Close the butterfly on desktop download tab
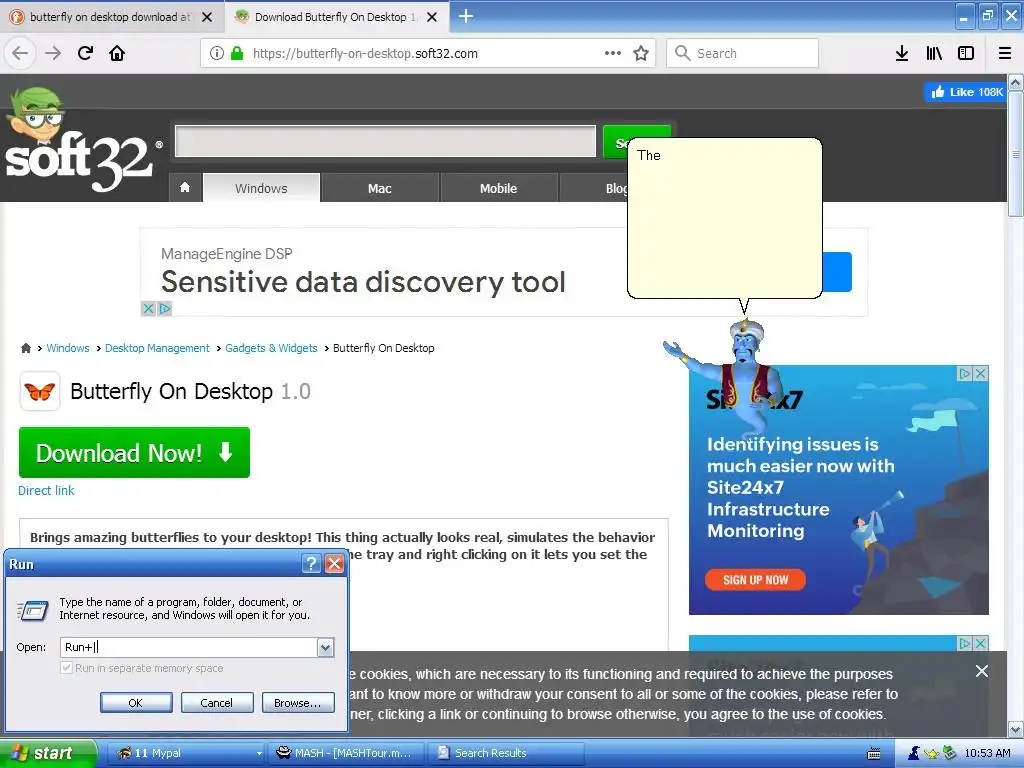This screenshot has width=1024, height=768. 207,17
